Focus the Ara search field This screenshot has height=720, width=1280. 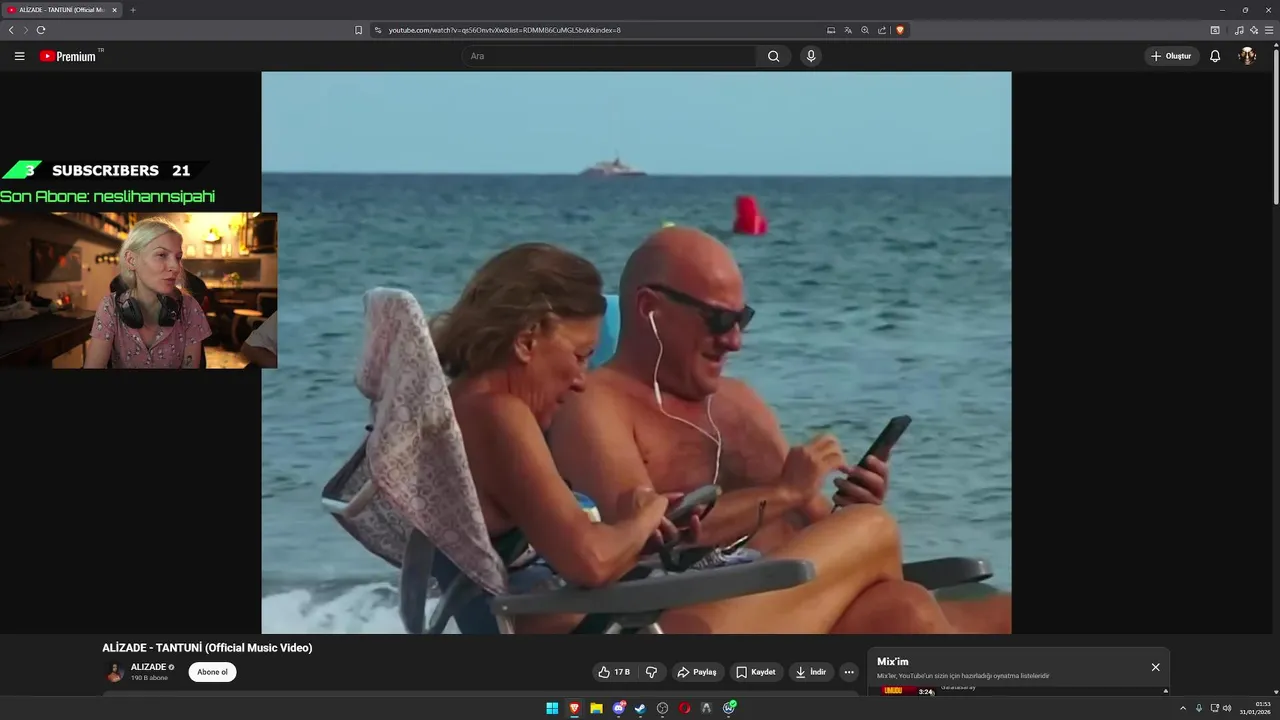click(610, 56)
